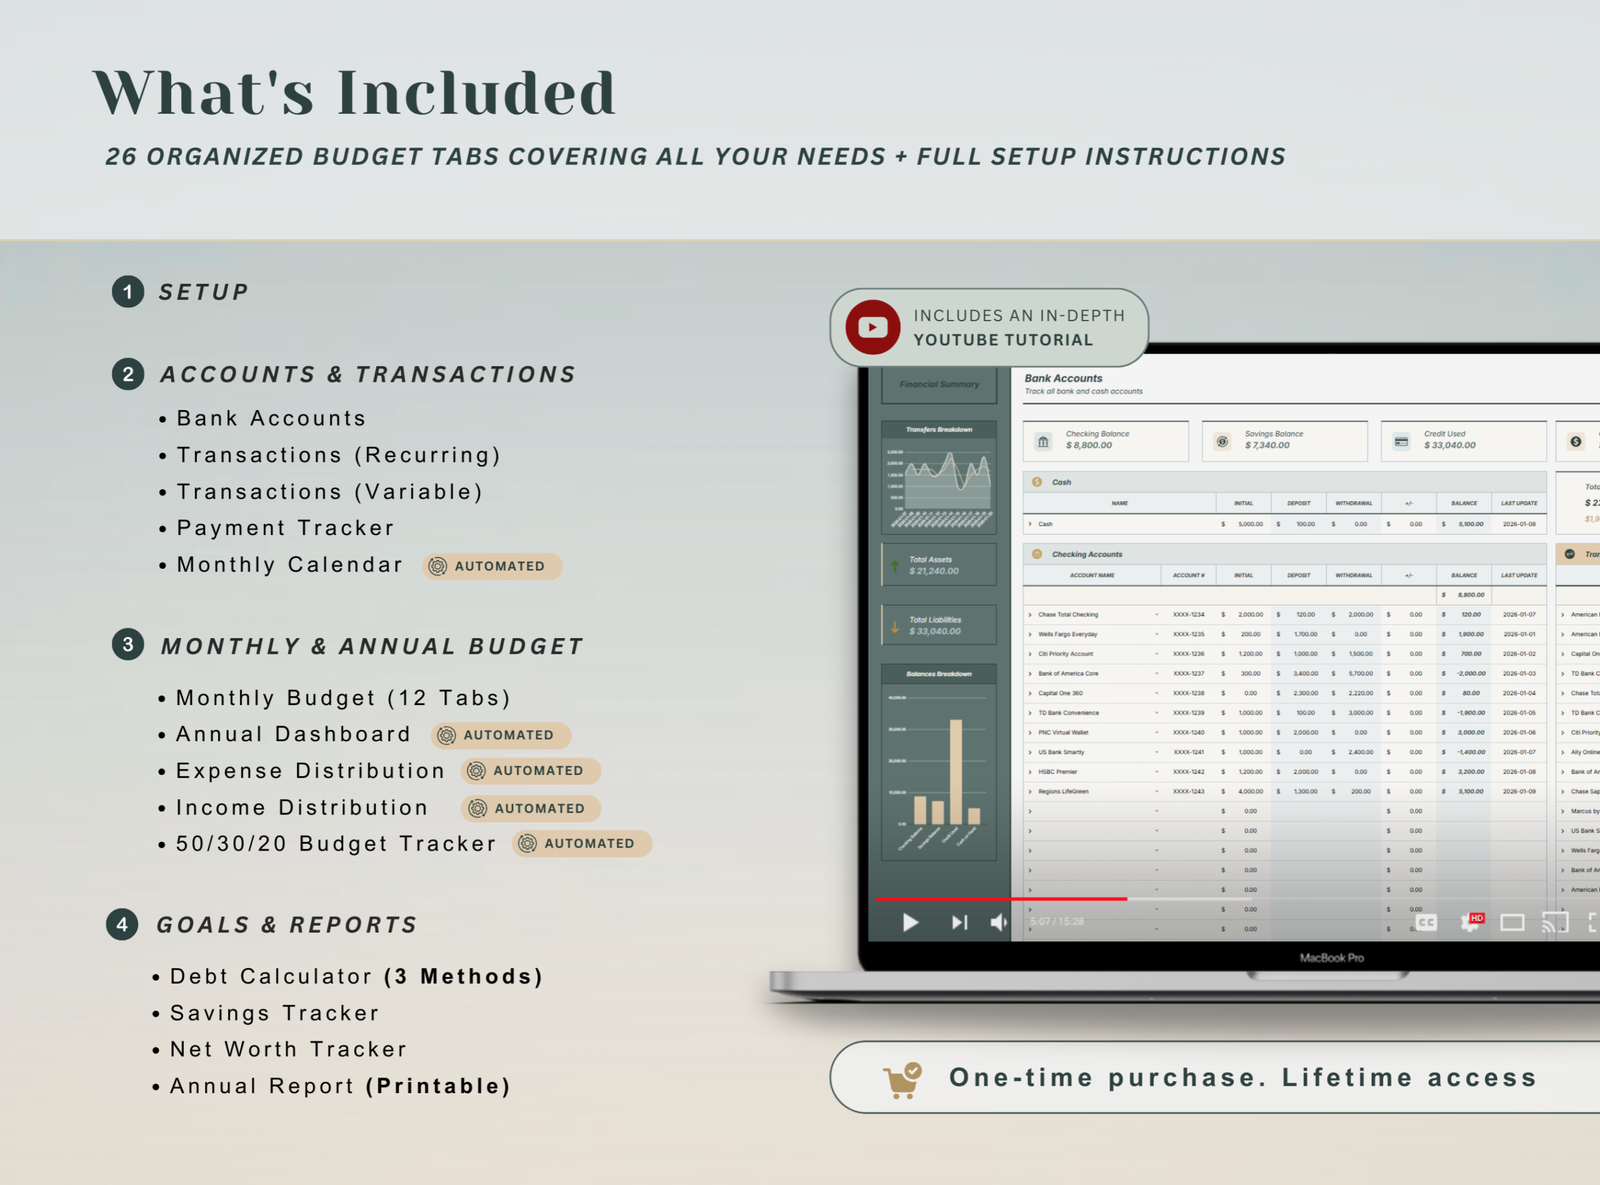The height and width of the screenshot is (1185, 1600).
Task: Click the red YouTube play icon
Action: (872, 327)
